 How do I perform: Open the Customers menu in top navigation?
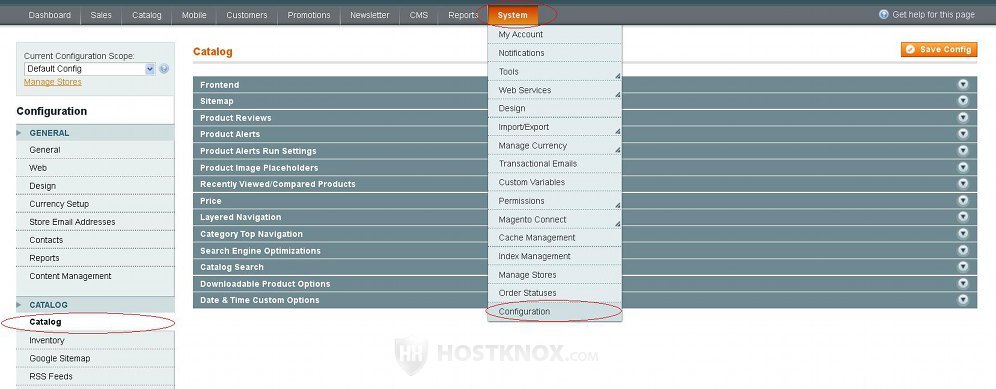coord(246,15)
